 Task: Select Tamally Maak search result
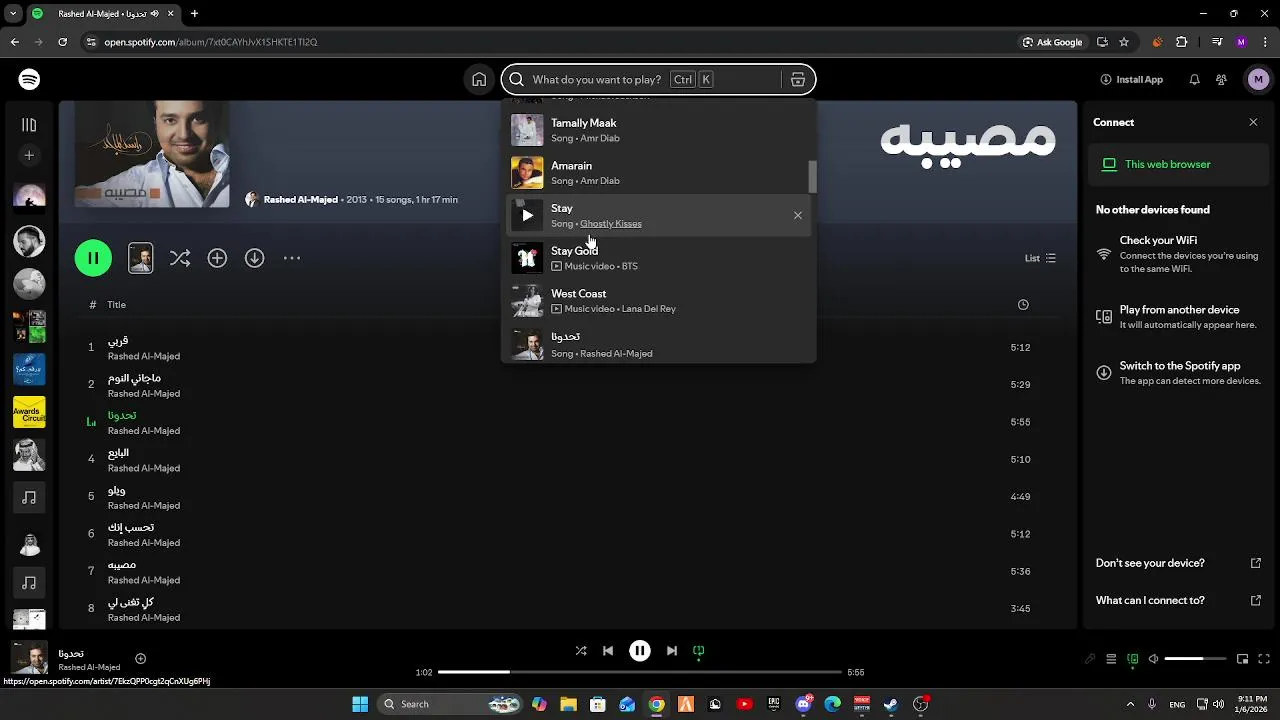pyautogui.click(x=659, y=130)
